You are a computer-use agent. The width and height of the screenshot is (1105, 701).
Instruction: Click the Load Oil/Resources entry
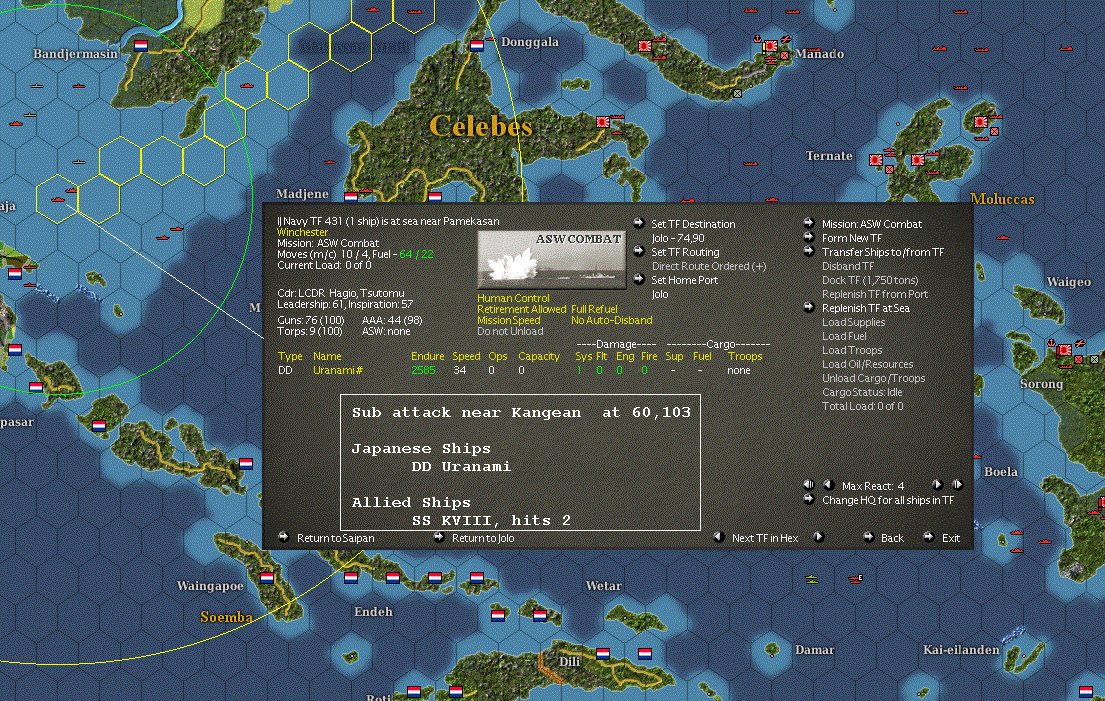click(868, 364)
